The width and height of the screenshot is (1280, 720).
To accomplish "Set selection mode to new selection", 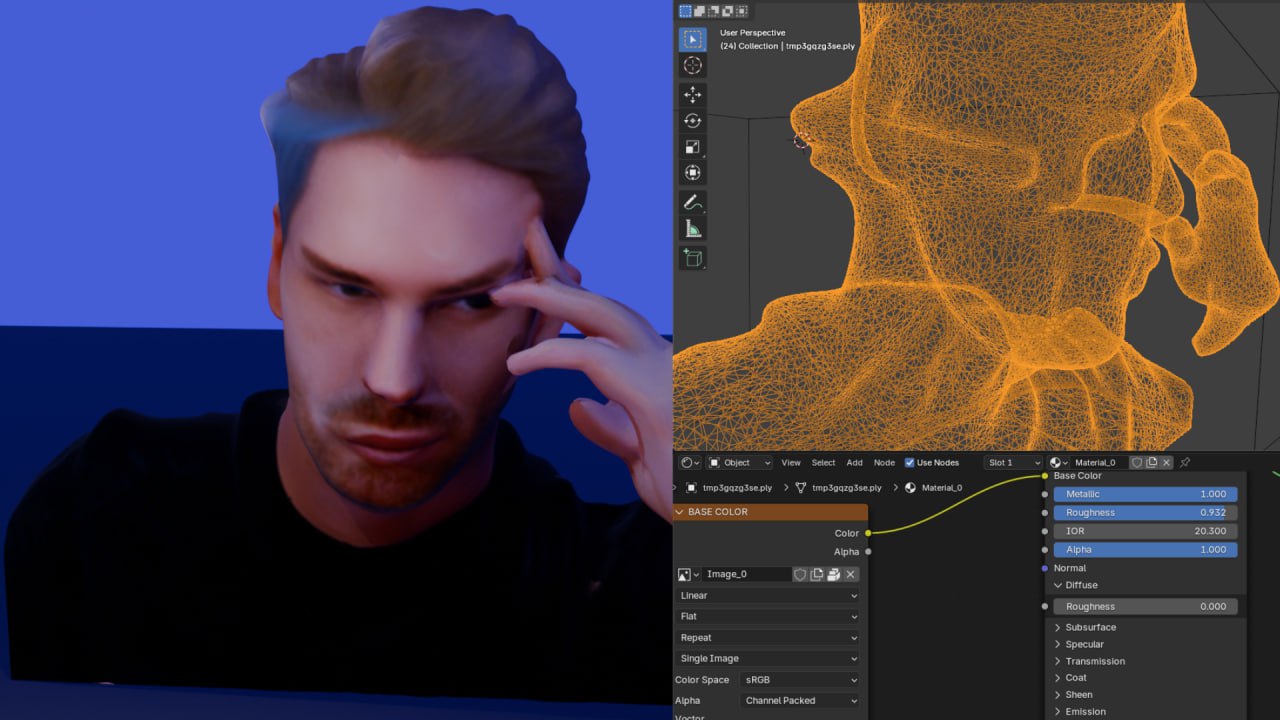I will click(x=686, y=11).
